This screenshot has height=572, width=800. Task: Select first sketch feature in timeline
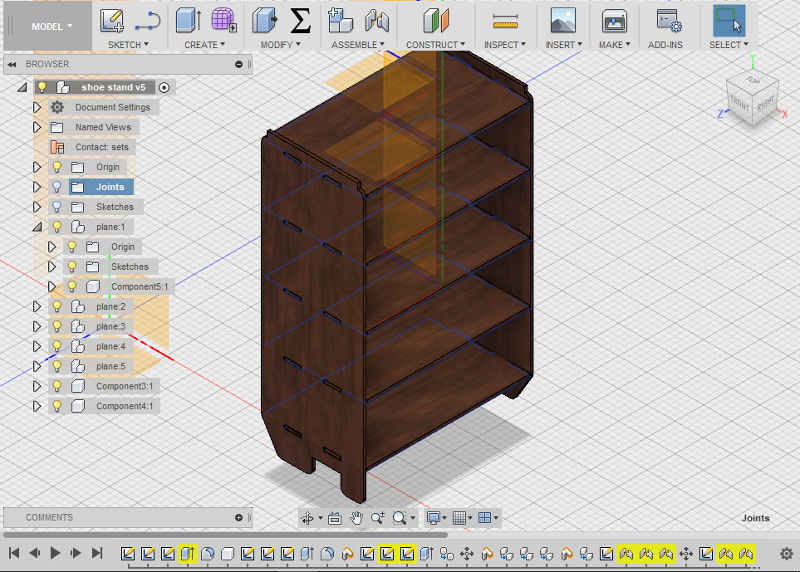pyautogui.click(x=128, y=554)
